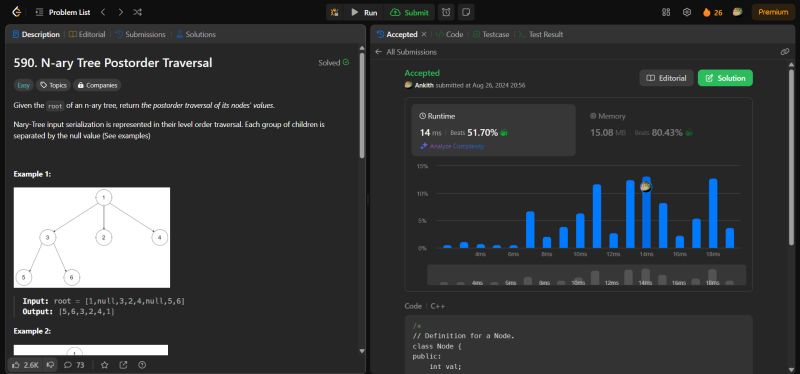Expand the Companies tag
800x374 pixels.
(97, 85)
